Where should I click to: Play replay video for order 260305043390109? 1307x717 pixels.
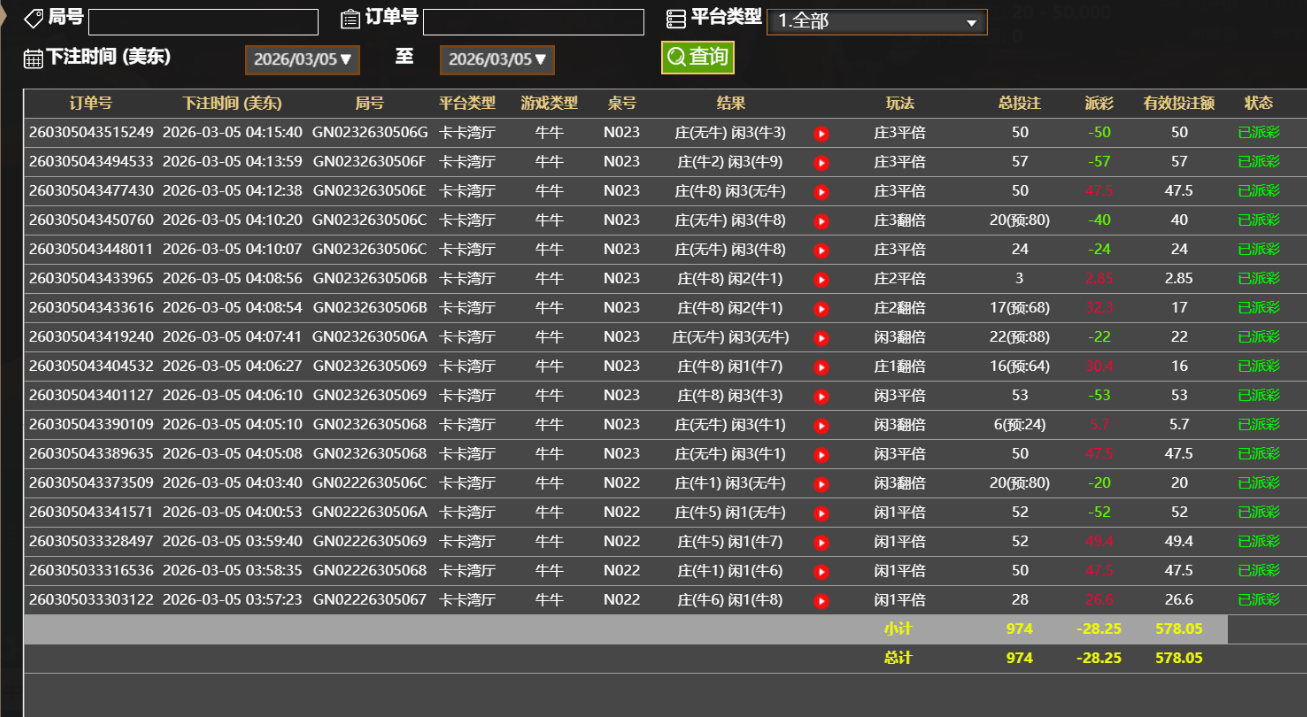coord(821,425)
